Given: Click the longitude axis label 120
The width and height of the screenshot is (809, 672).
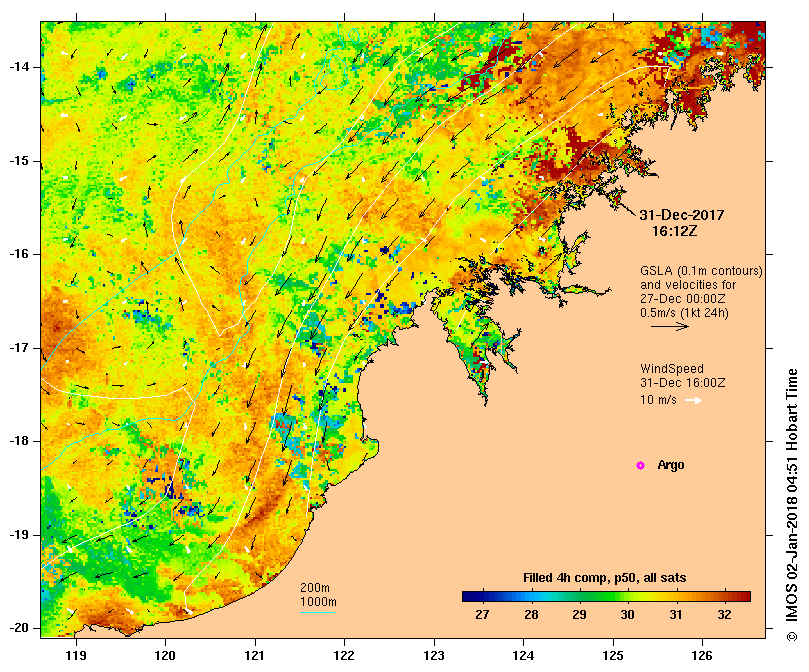Looking at the screenshot, I should pos(166,656).
